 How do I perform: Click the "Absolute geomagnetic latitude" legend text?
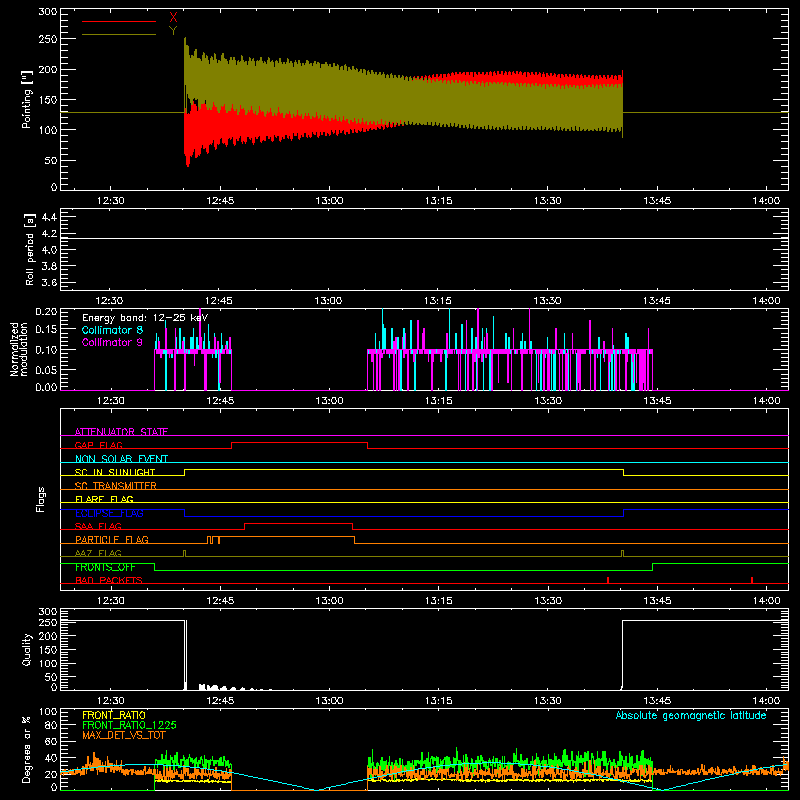click(x=691, y=715)
